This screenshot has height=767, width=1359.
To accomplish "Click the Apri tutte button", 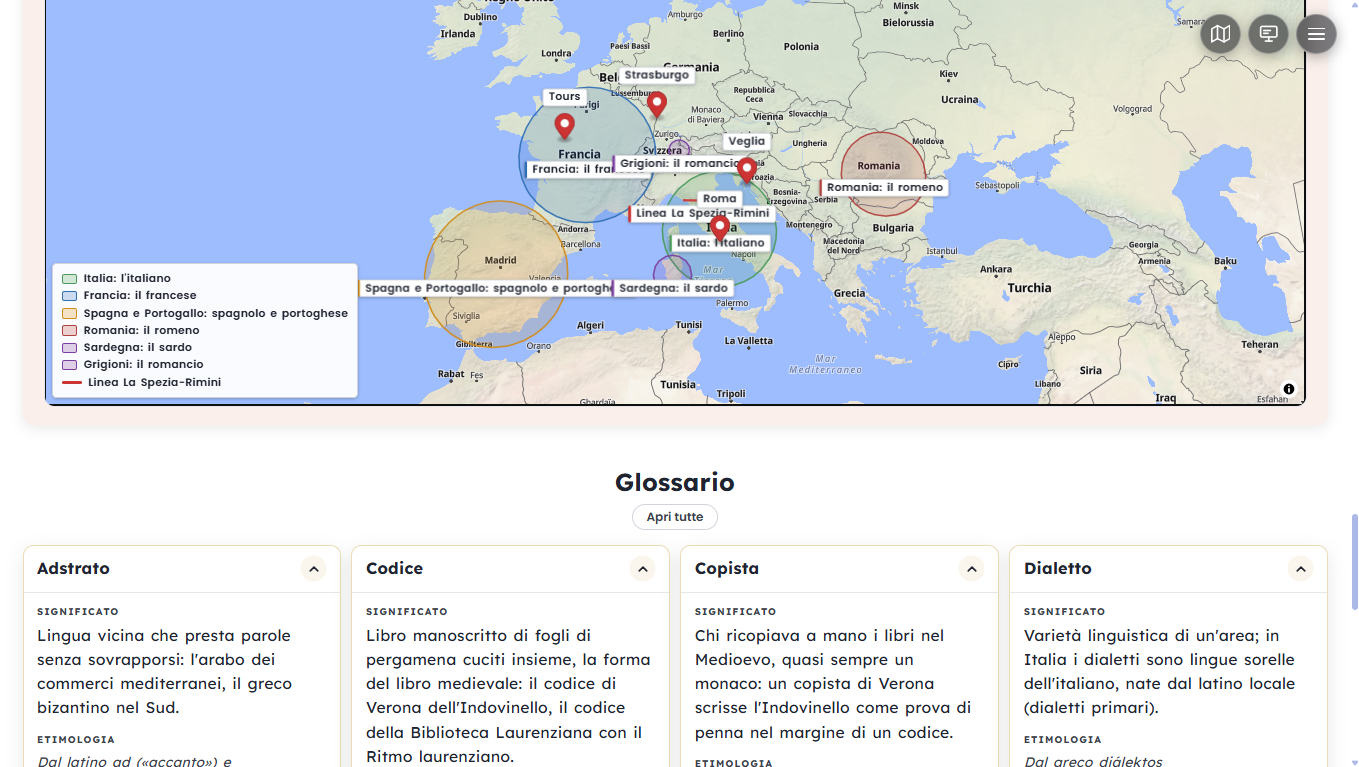I will 675,517.
